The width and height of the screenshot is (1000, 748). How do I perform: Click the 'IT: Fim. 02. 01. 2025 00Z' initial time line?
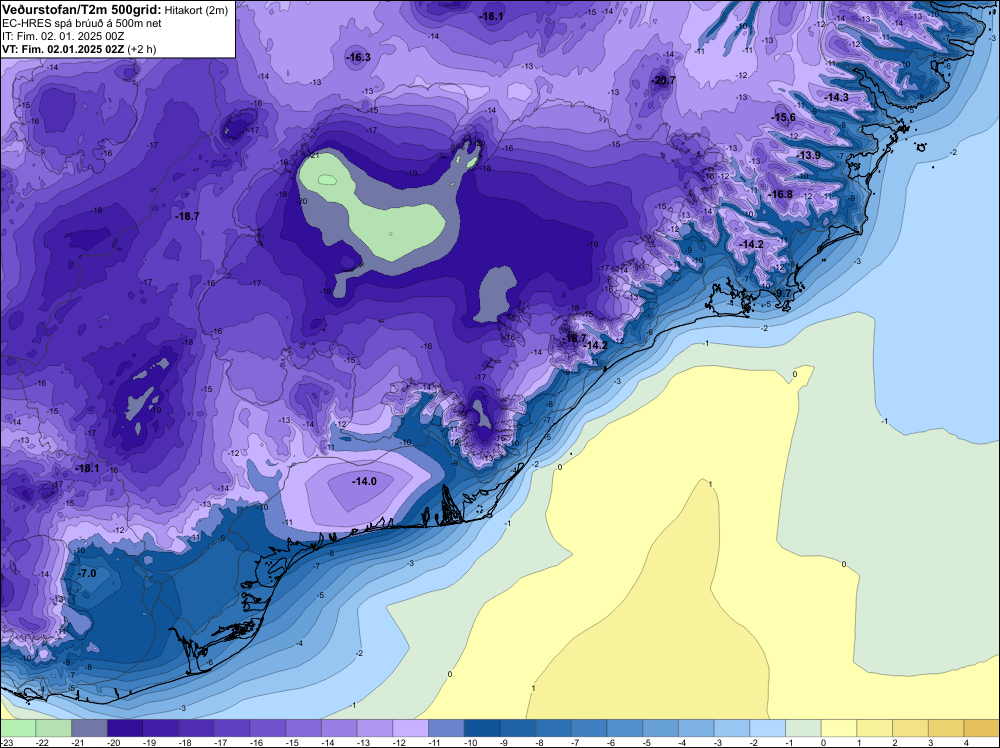63,36
